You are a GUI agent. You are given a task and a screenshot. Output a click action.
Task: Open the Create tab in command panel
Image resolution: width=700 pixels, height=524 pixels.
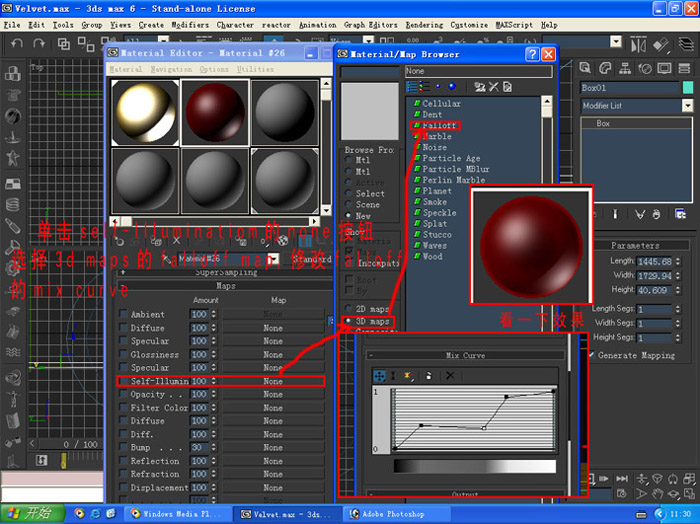coord(585,68)
